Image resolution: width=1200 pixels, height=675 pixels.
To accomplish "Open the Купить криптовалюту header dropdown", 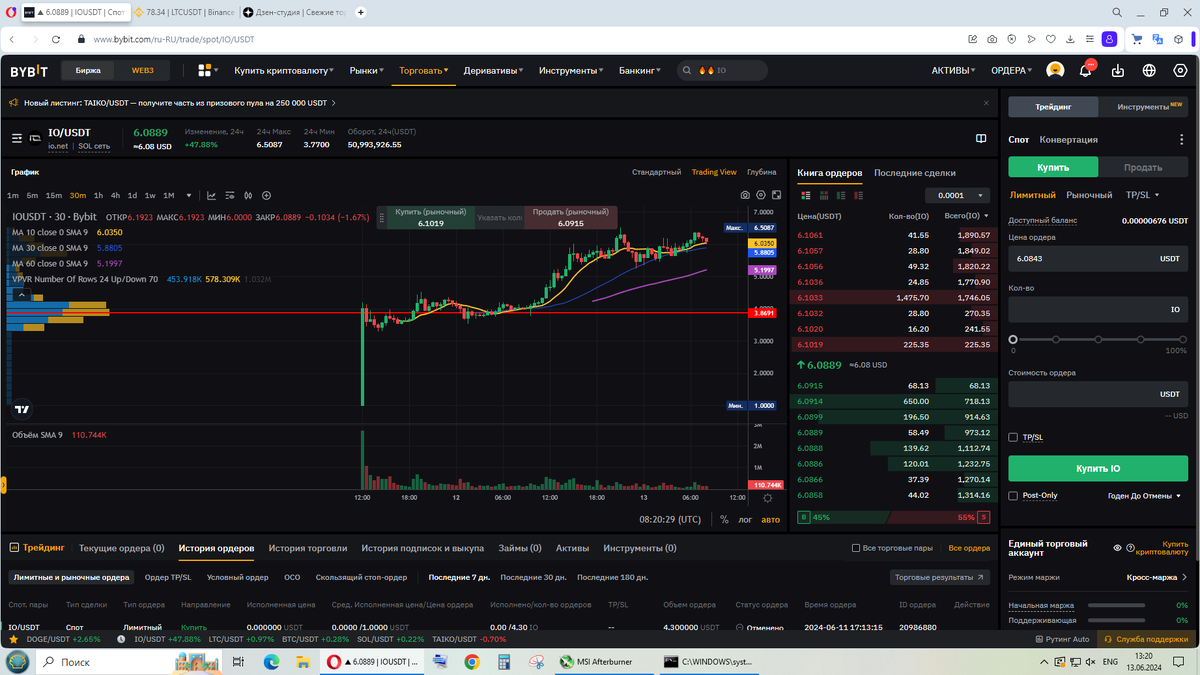I will (285, 71).
